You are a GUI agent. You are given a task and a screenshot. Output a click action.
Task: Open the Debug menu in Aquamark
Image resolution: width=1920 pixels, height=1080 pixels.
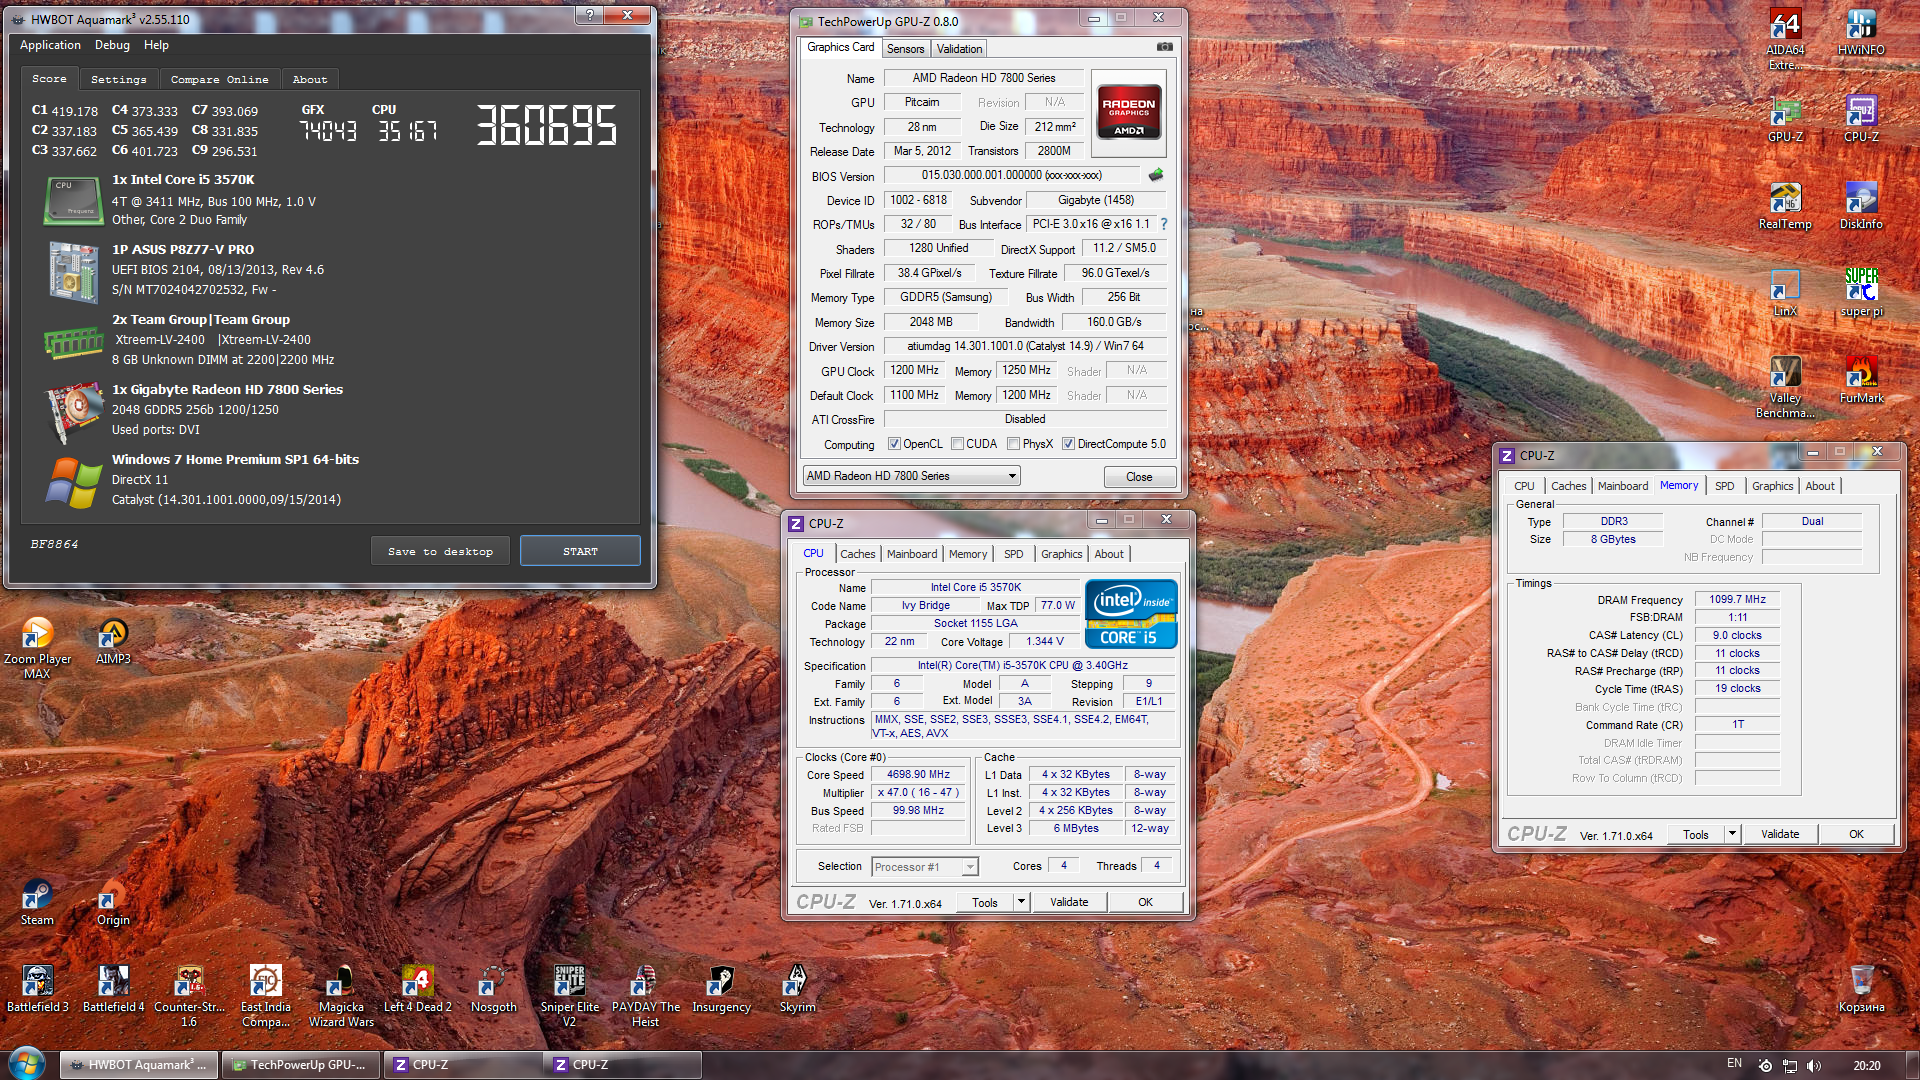pyautogui.click(x=112, y=45)
